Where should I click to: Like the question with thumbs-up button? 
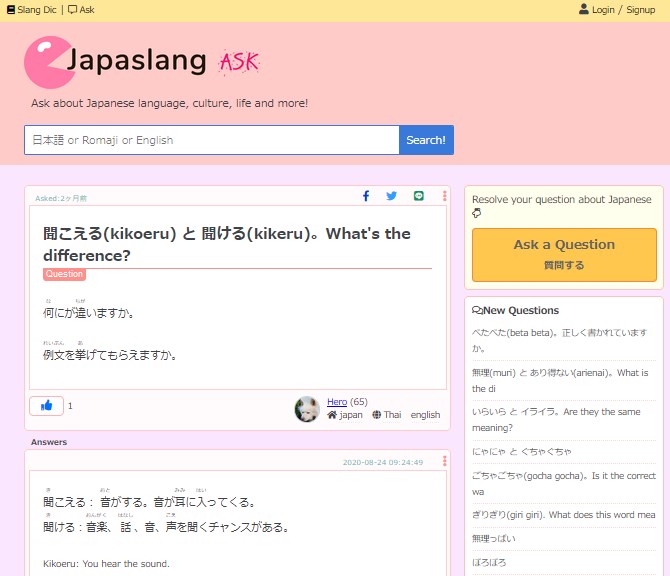pos(47,406)
